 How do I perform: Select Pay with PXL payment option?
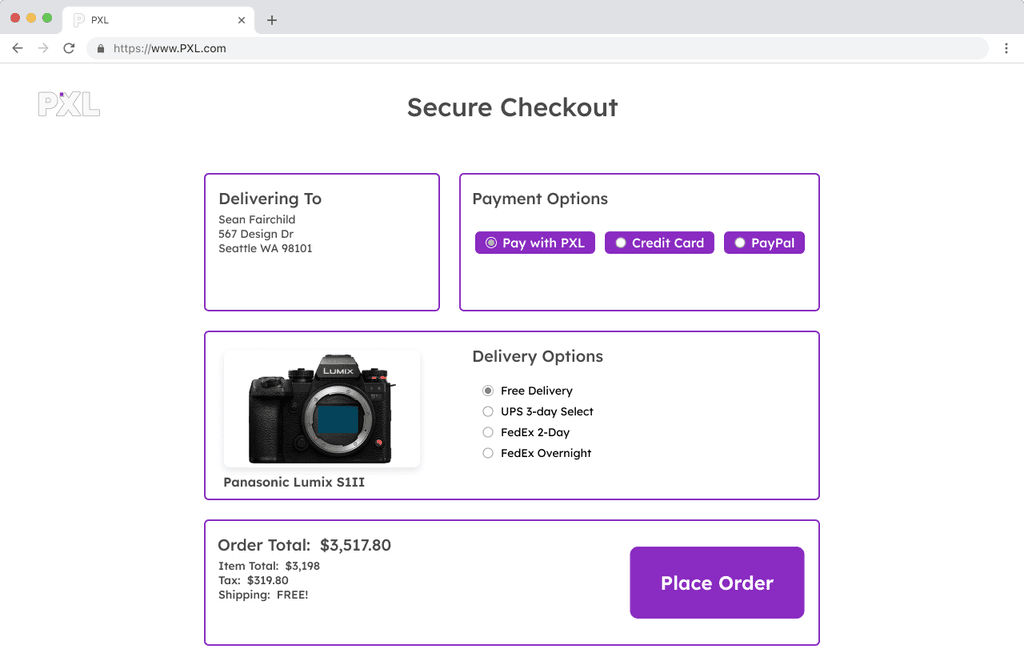click(x=535, y=243)
